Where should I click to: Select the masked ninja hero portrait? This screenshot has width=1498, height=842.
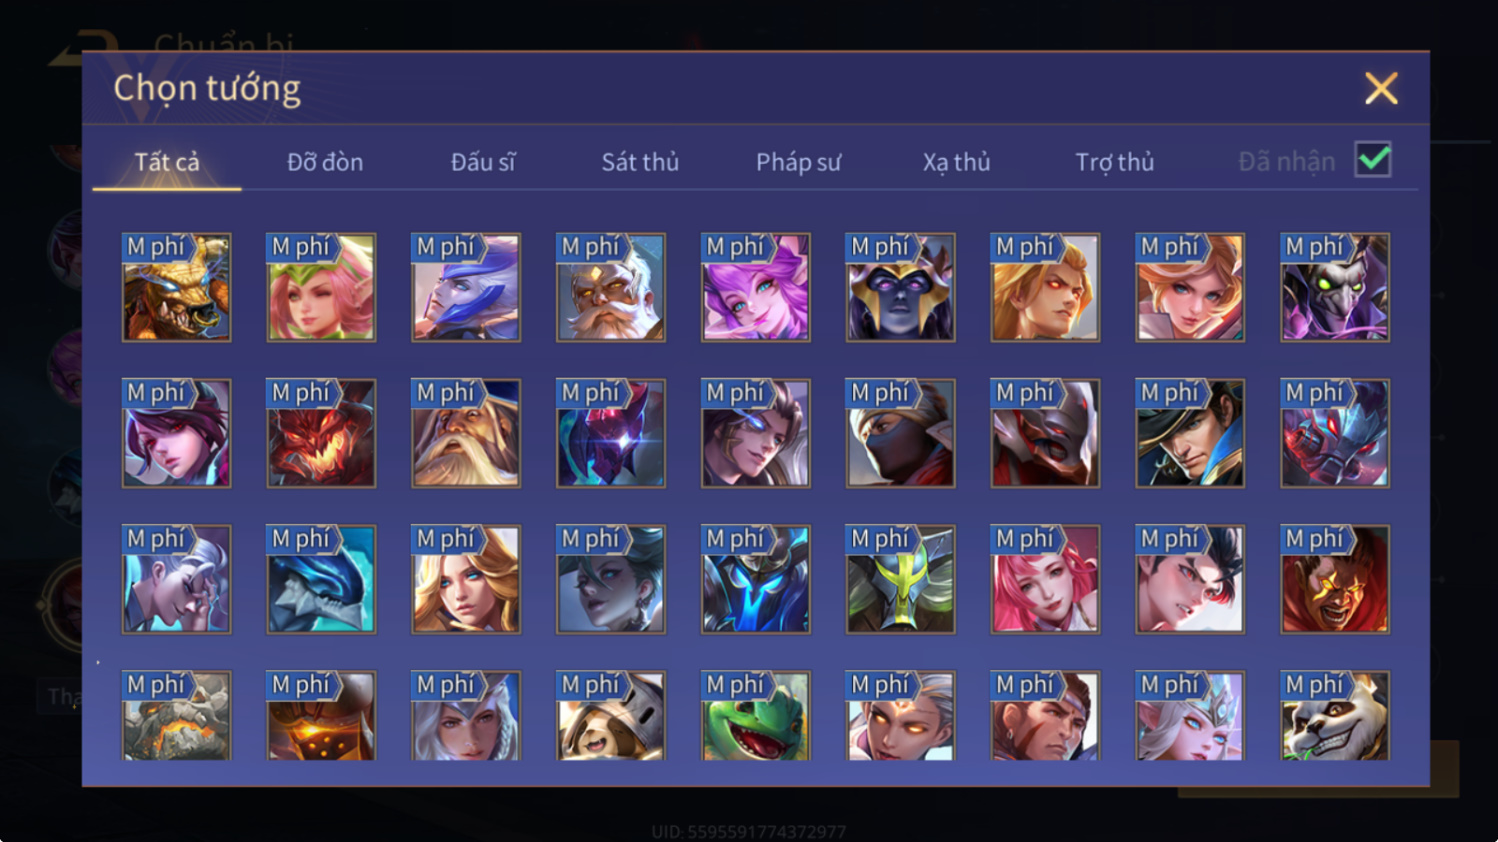point(900,434)
